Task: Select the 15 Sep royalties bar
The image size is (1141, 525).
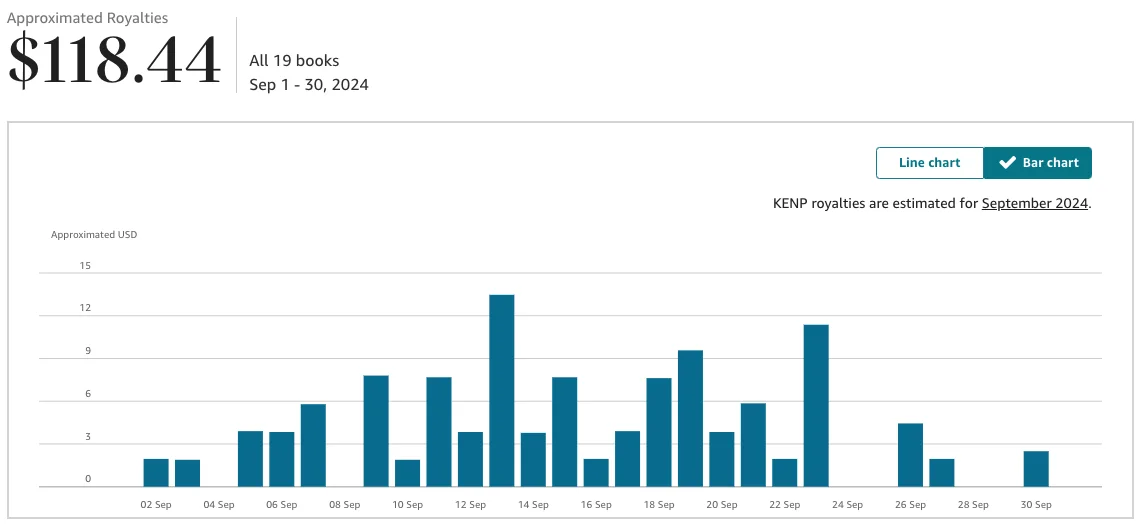Action: [x=565, y=432]
